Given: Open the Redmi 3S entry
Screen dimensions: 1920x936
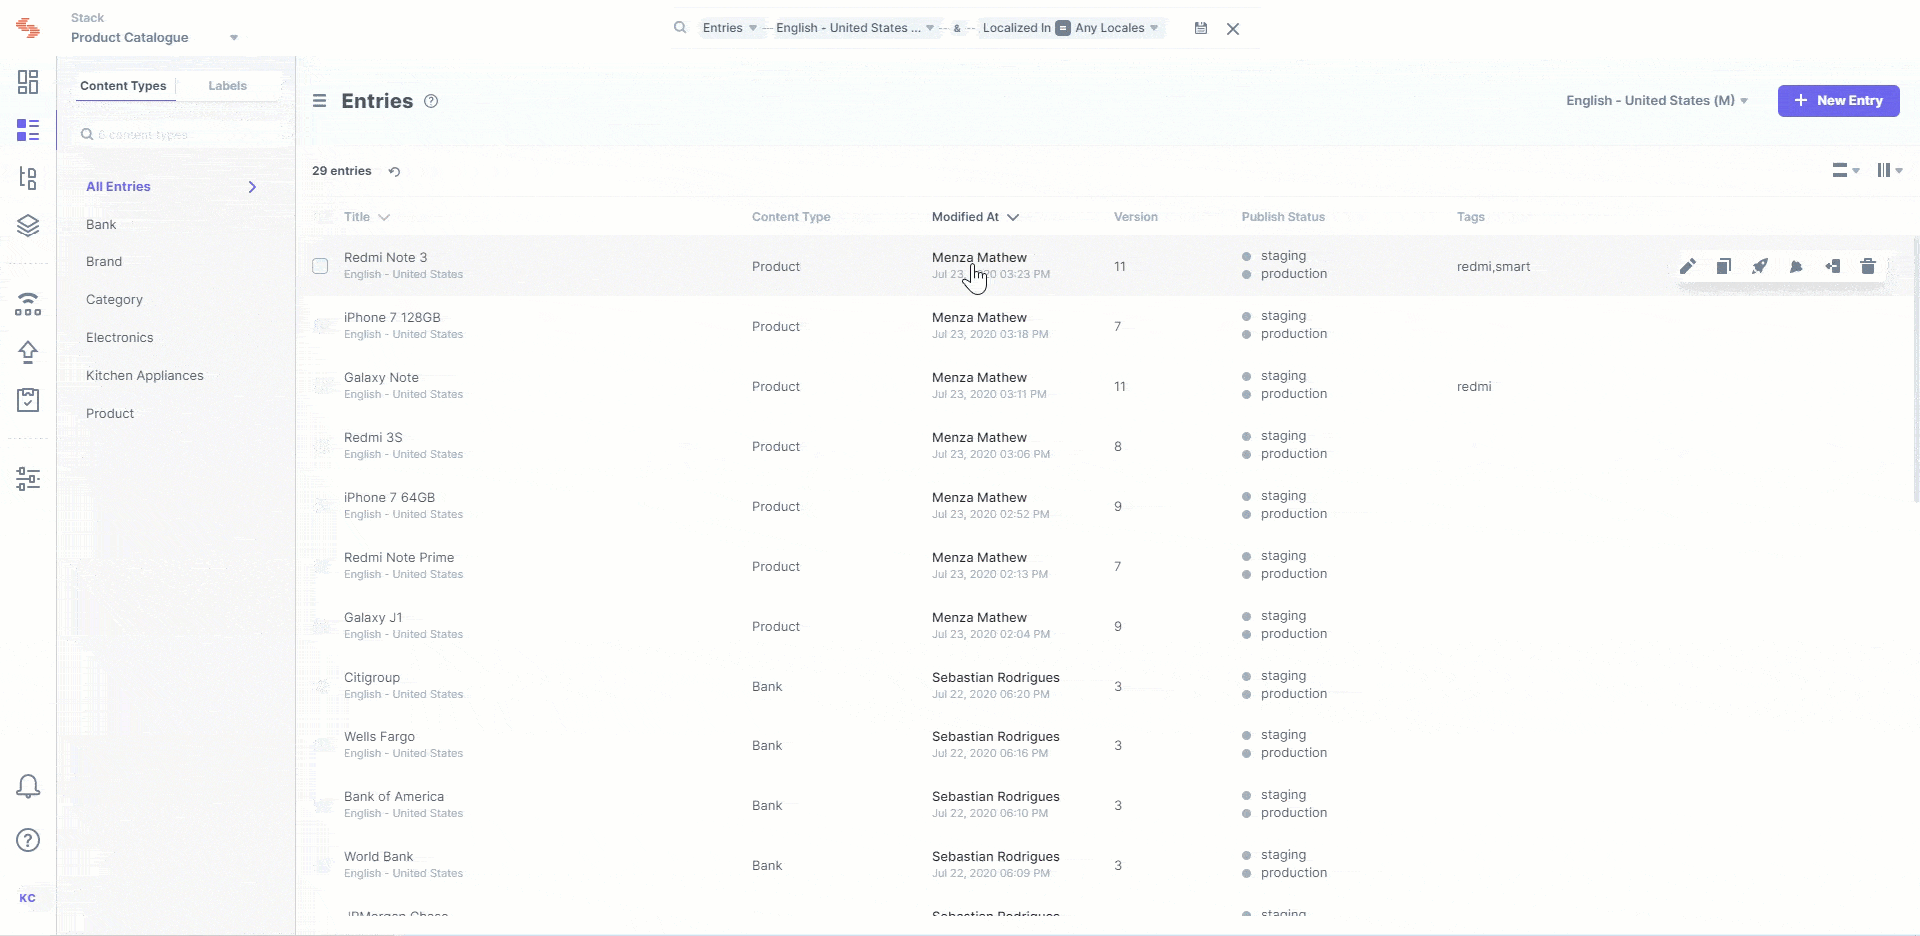Looking at the screenshot, I should (x=373, y=438).
